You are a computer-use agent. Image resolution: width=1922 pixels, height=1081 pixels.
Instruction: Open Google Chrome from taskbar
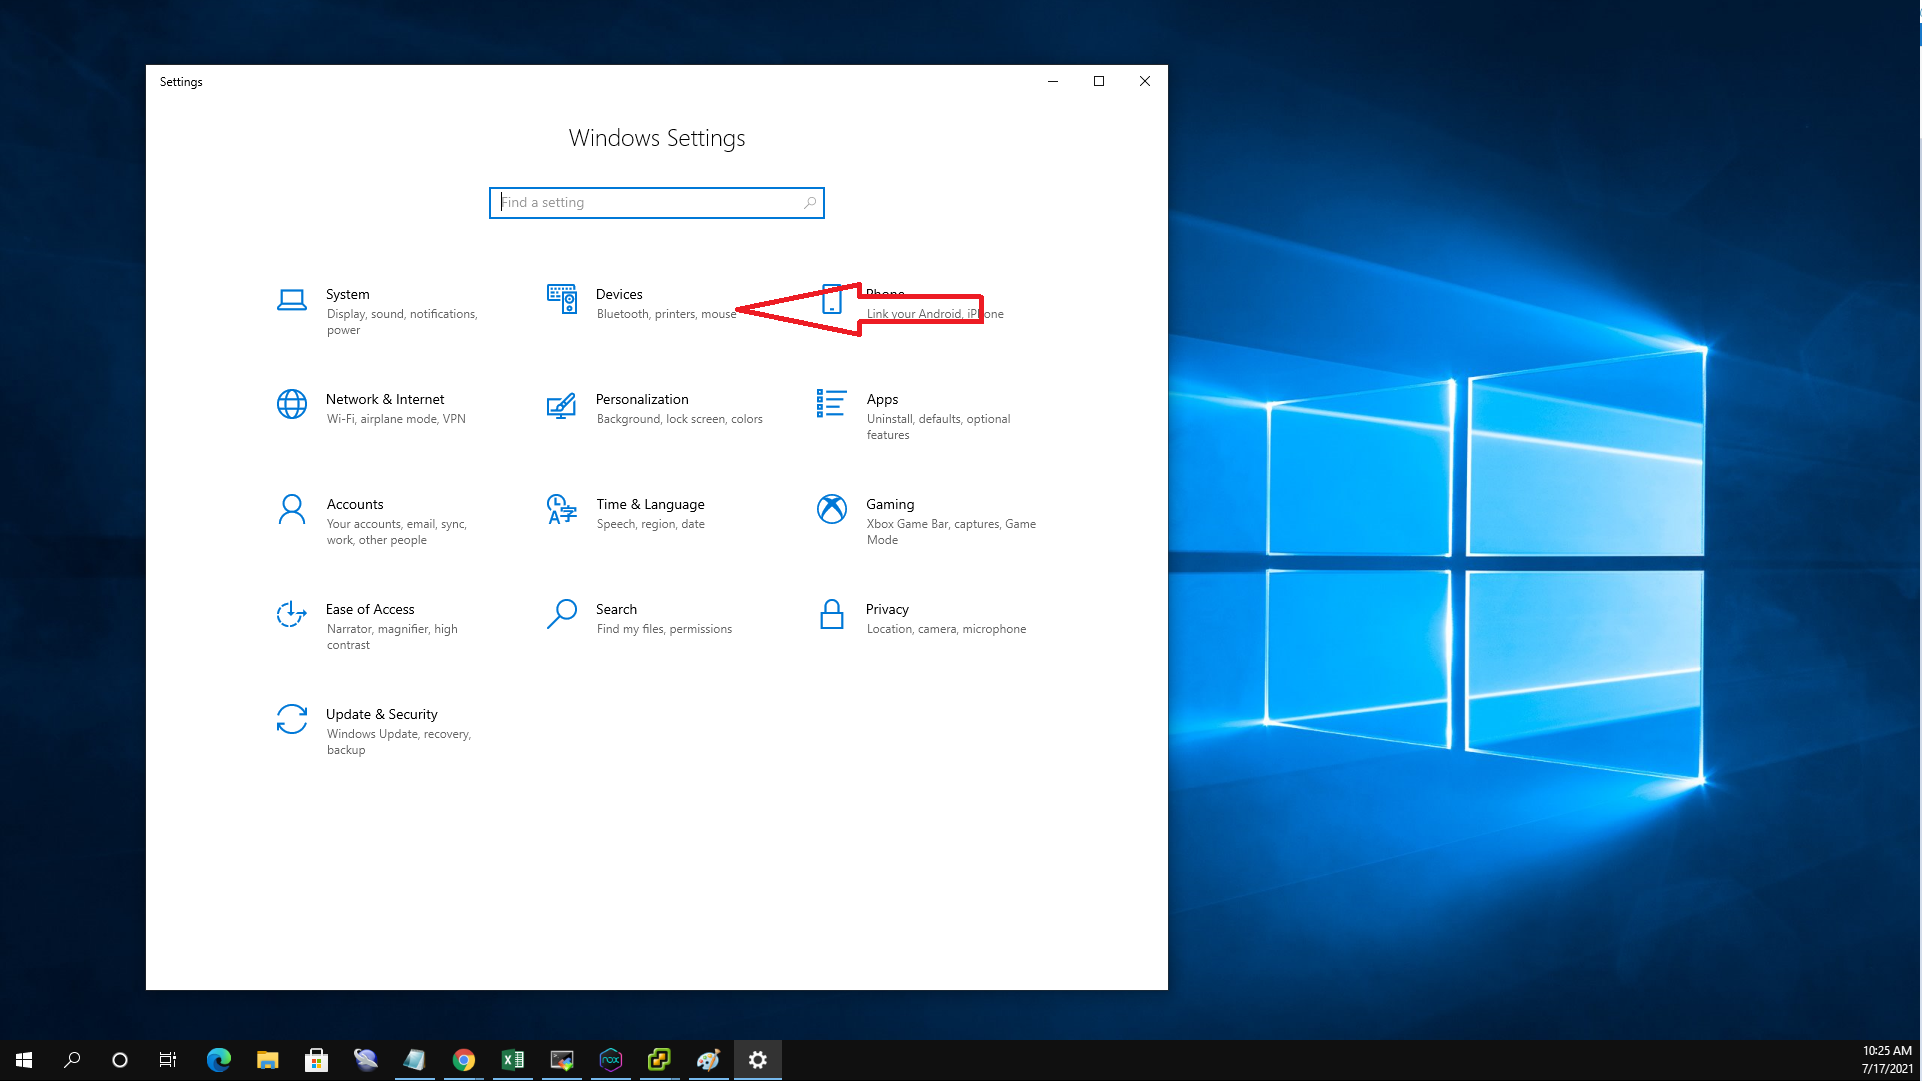tap(463, 1060)
